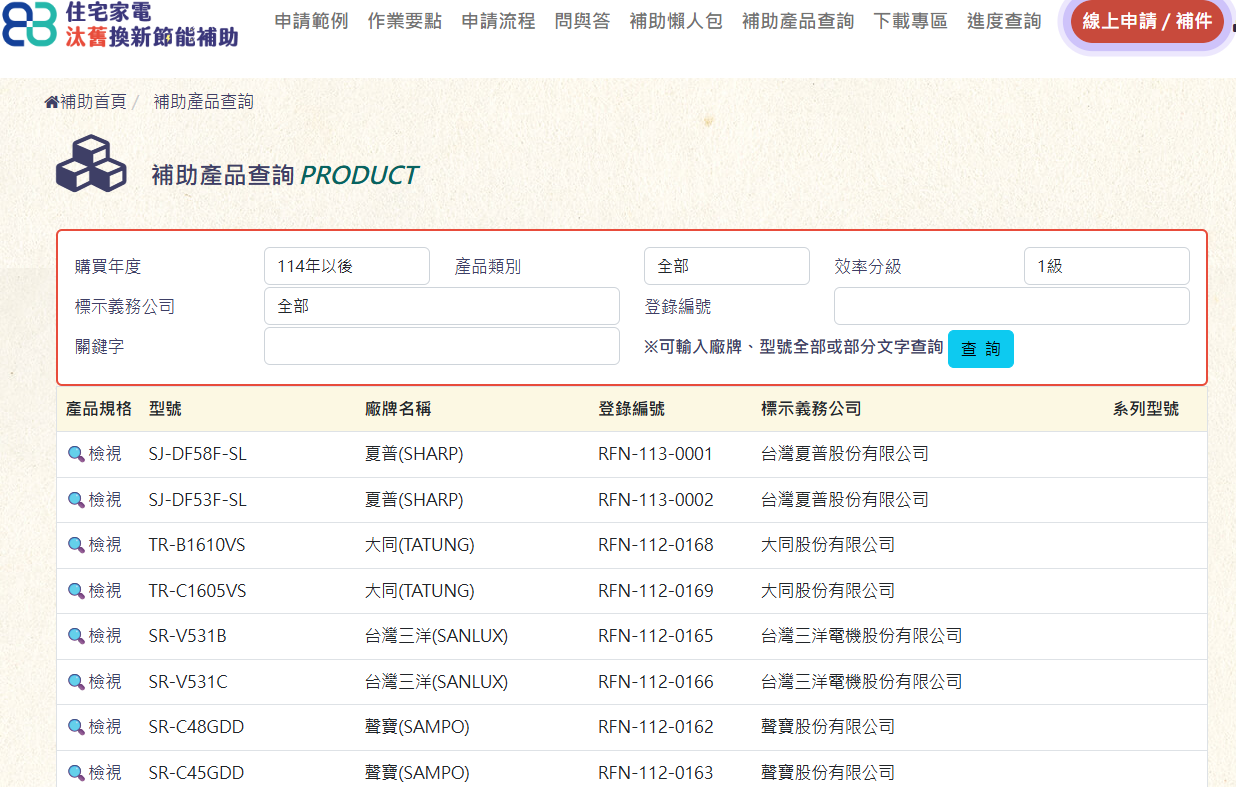Click 夏普(SHARP) brand in SJ-DF53F-SL row
Screen dimensions: 1236x787
coord(414,500)
